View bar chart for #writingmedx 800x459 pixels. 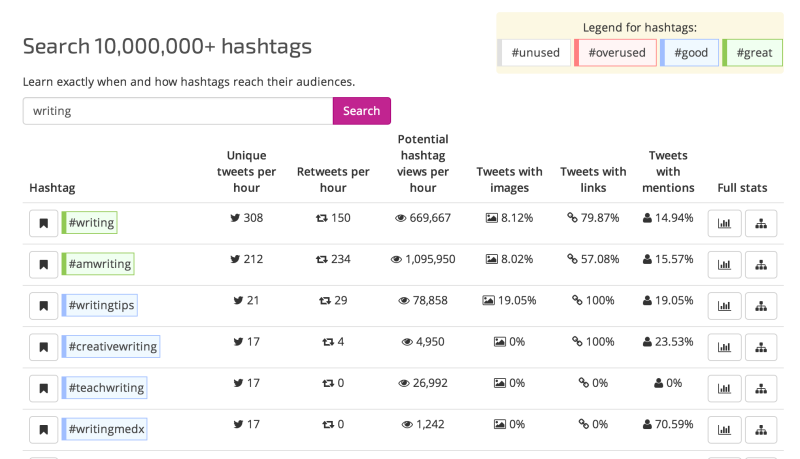723,429
